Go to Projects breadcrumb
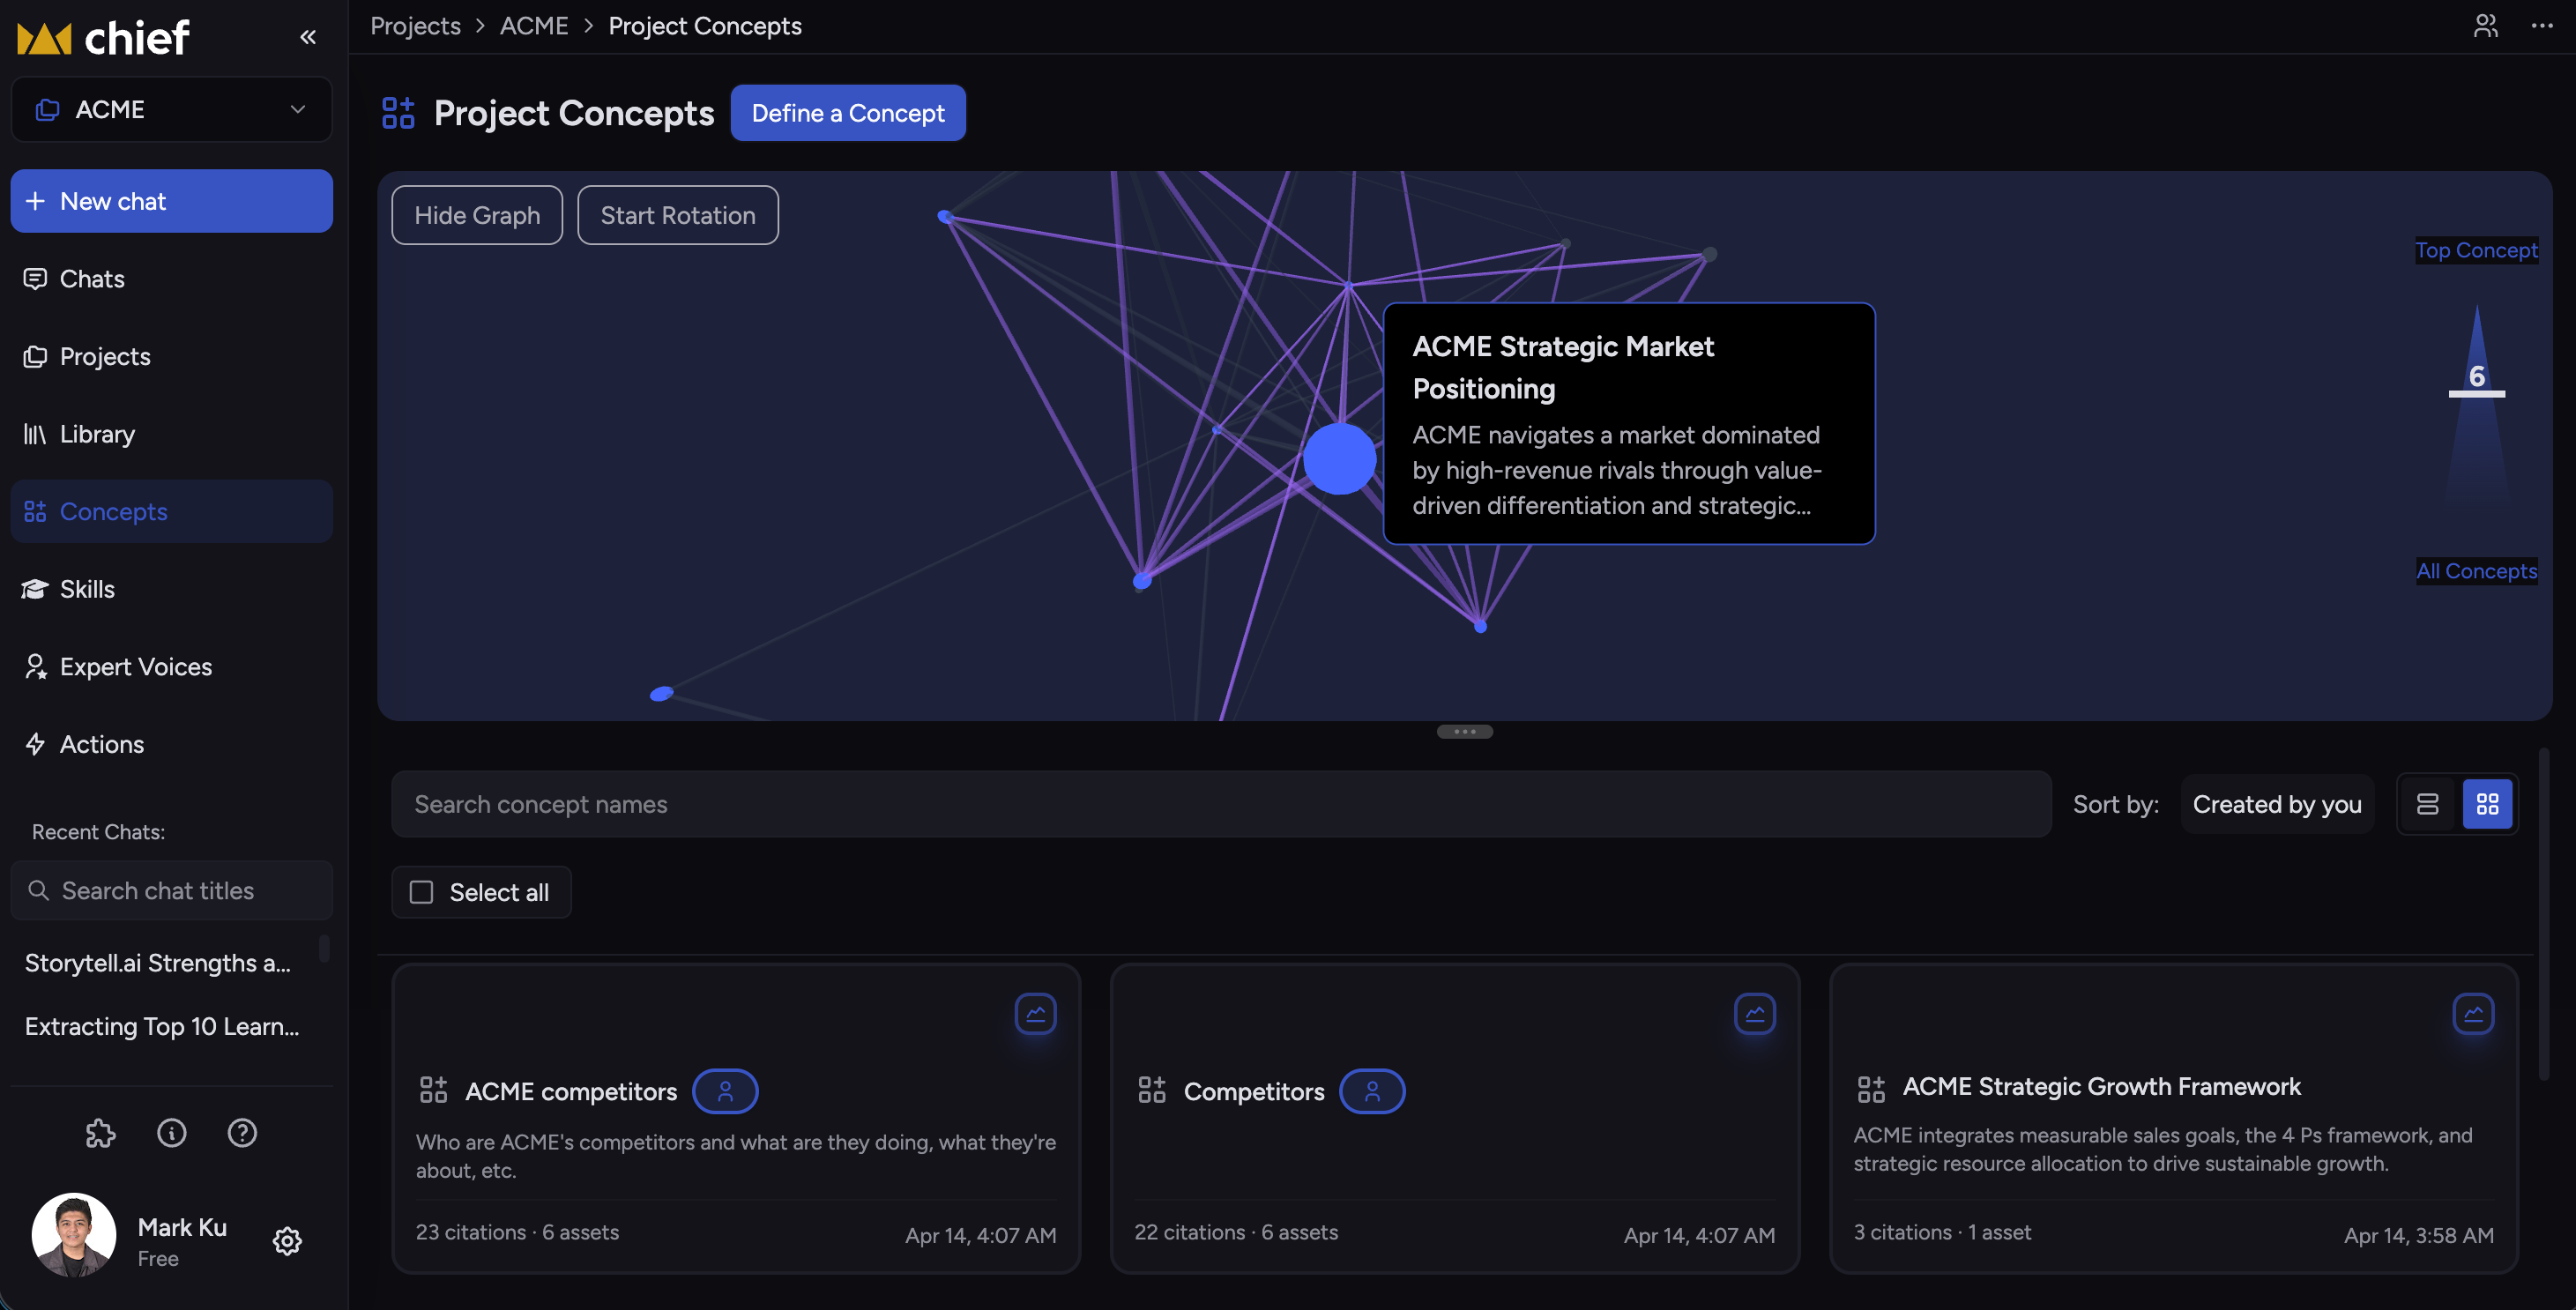Viewport: 2576px width, 1310px height. click(416, 26)
